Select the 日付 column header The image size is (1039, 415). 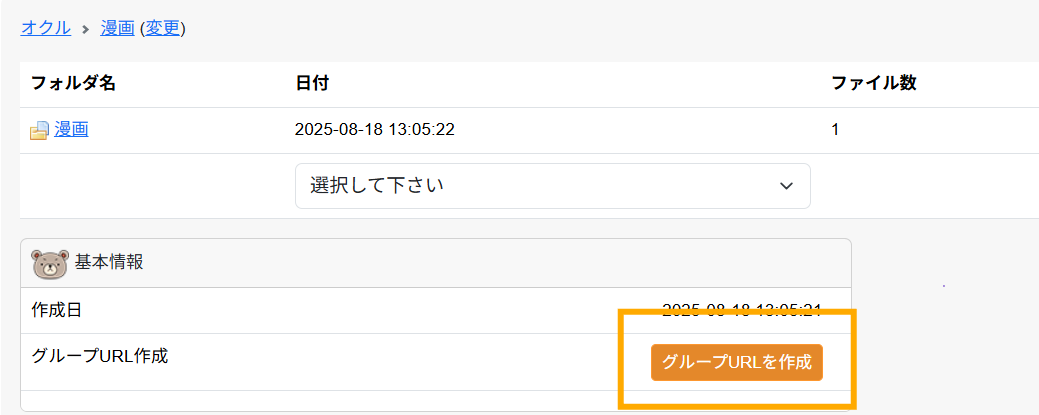(x=312, y=84)
